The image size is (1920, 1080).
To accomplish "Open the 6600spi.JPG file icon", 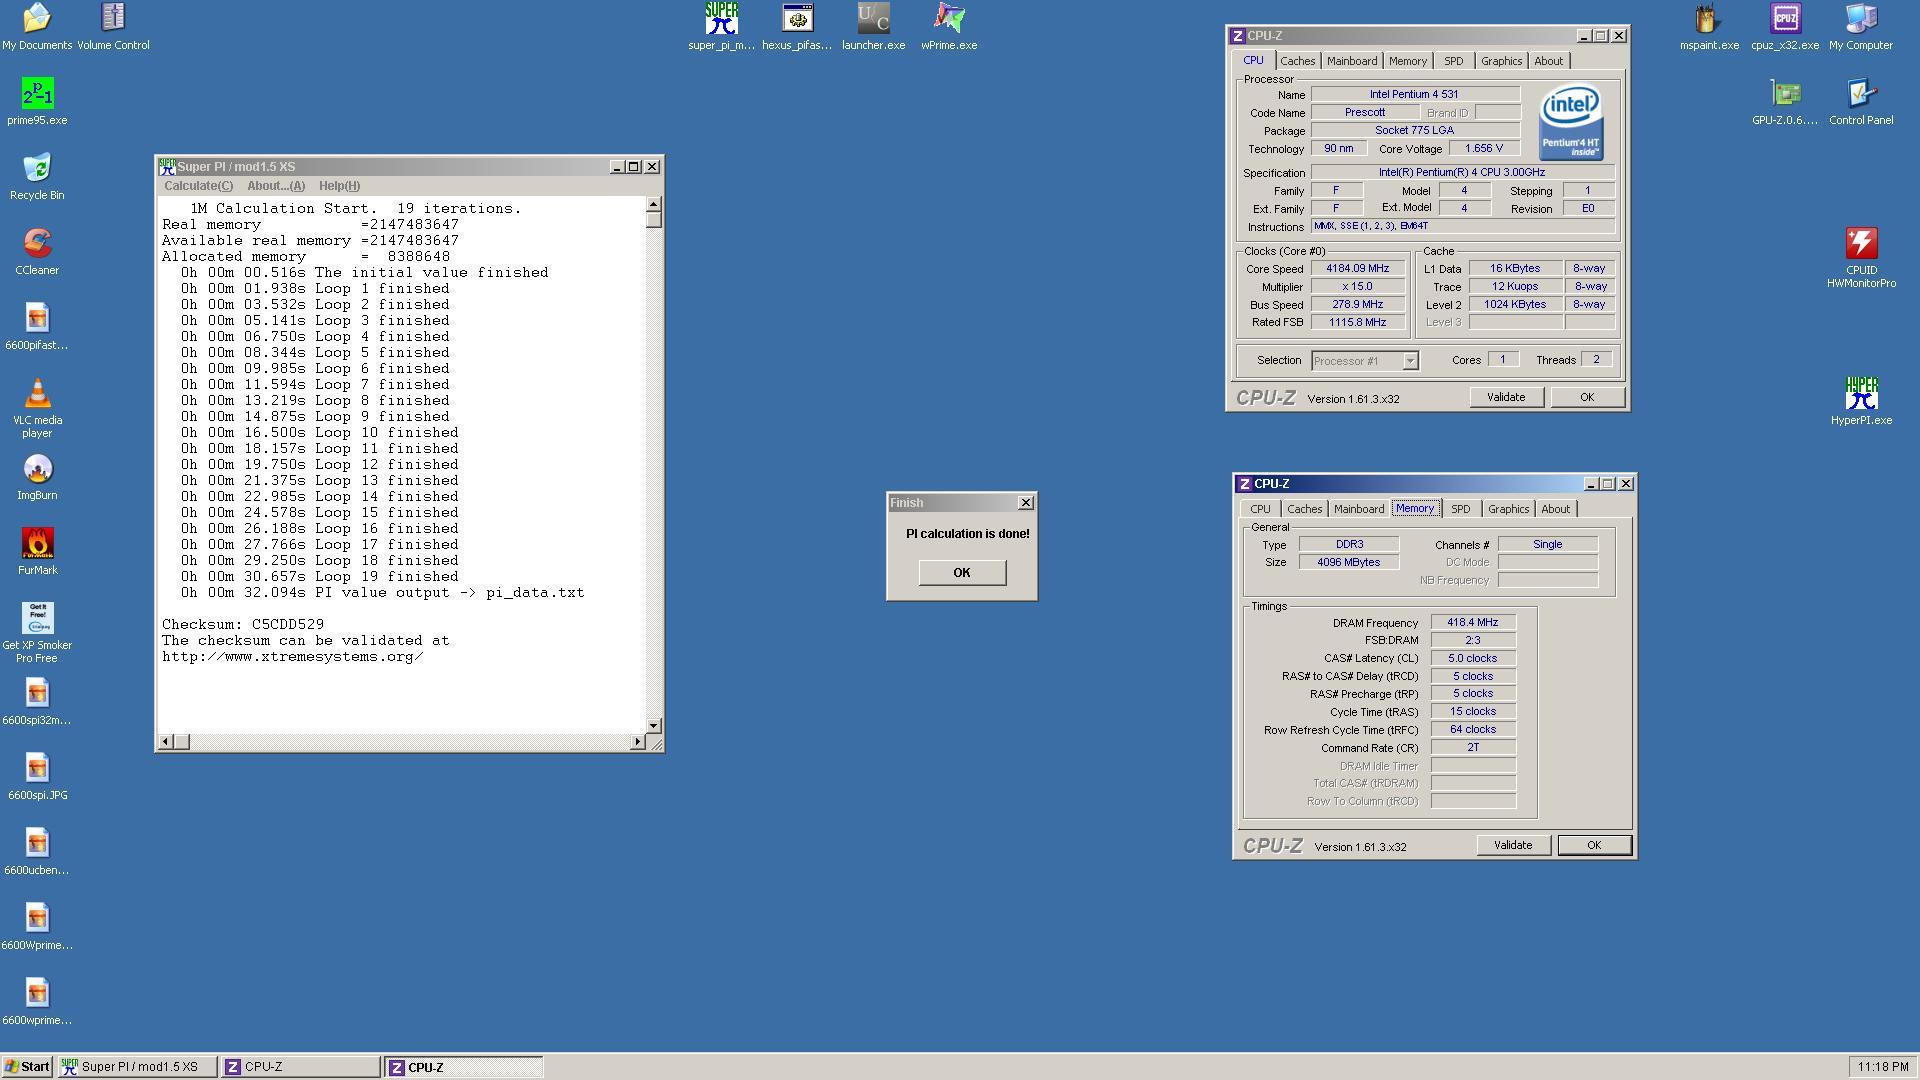I will tap(37, 776).
